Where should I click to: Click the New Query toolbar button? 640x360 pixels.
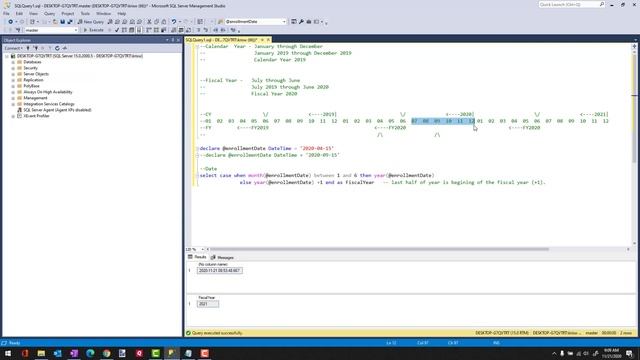[x=91, y=22]
